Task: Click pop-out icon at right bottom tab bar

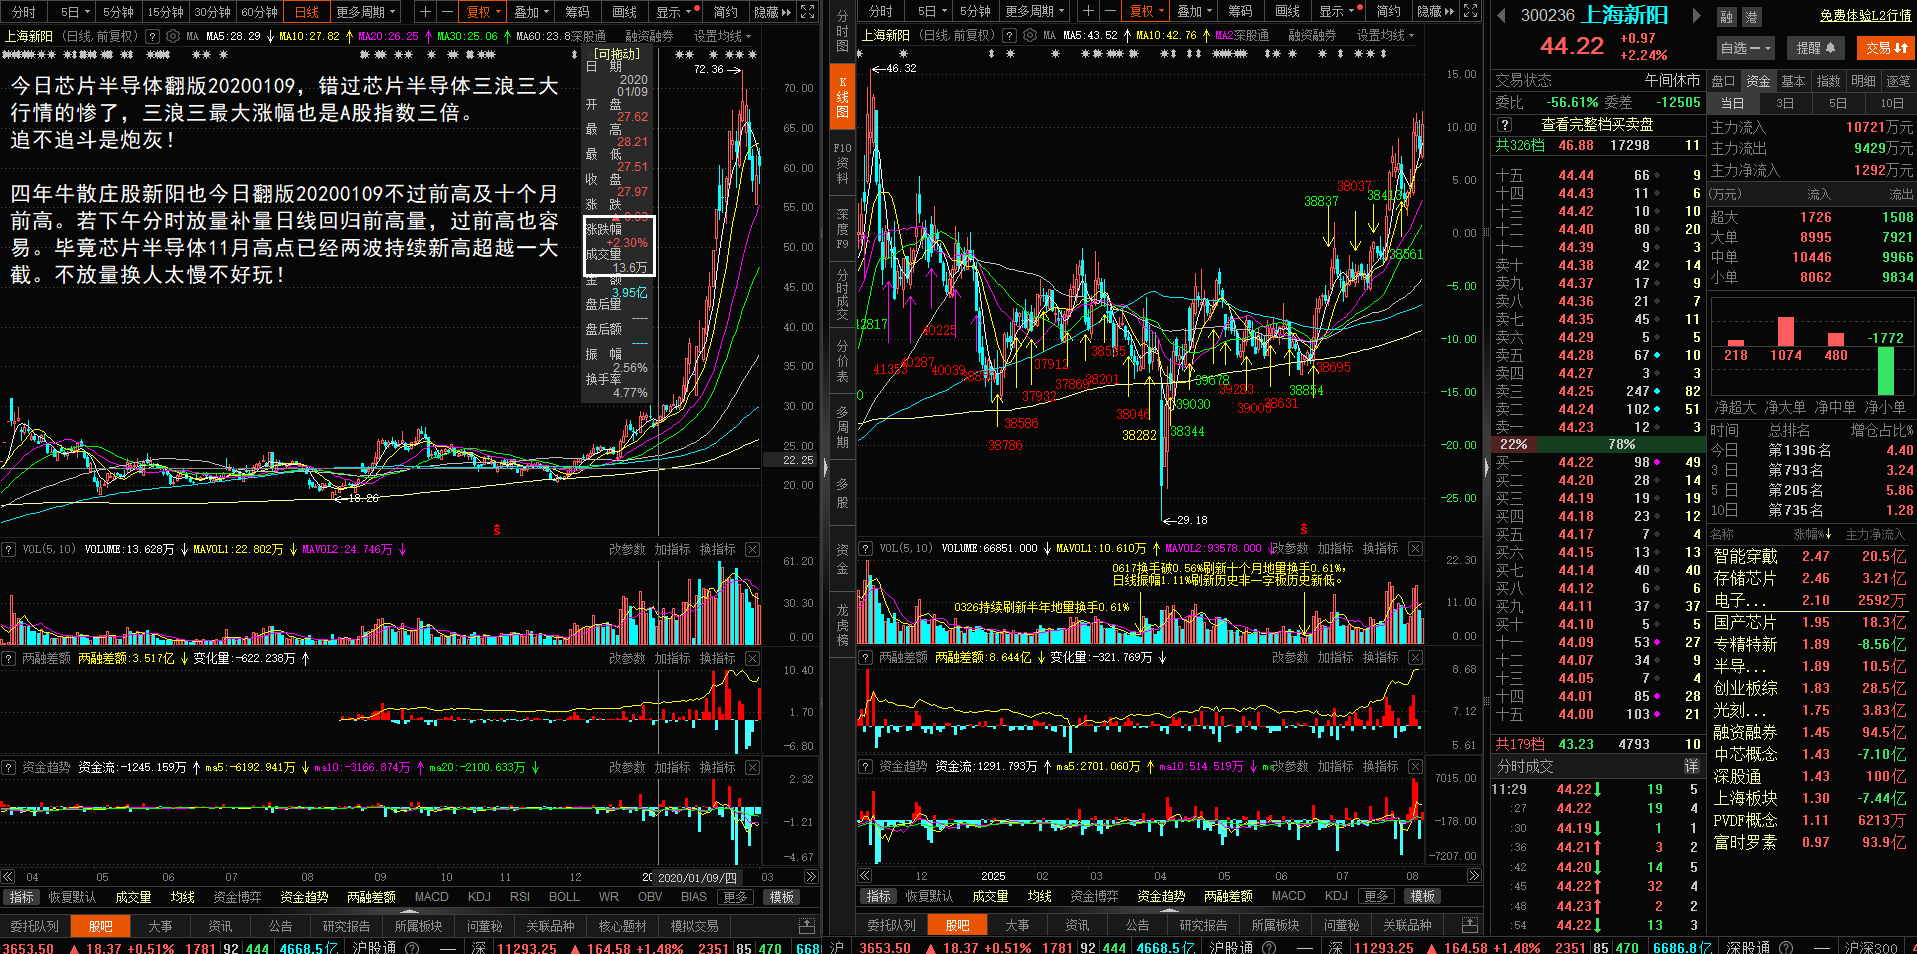Action: 1469,925
